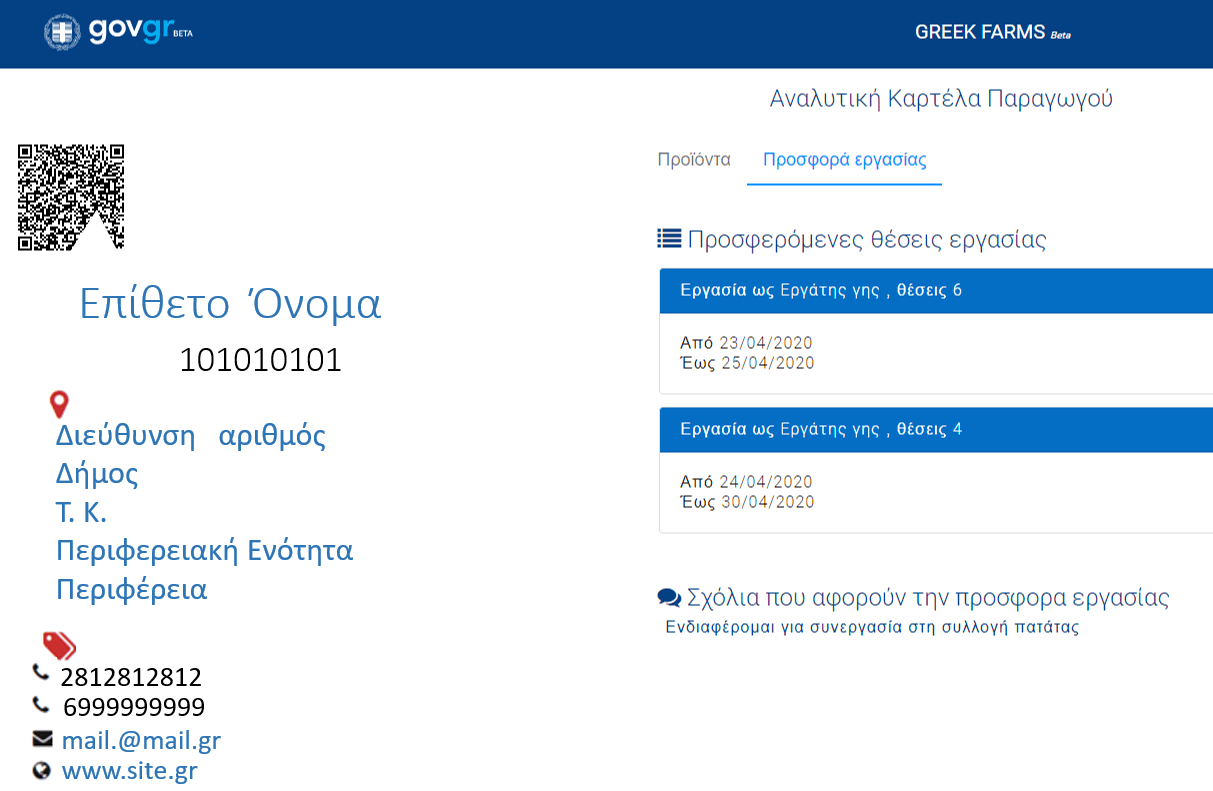1213x791 pixels.
Task: Open the mail.@mail.gr email link
Action: coord(141,740)
